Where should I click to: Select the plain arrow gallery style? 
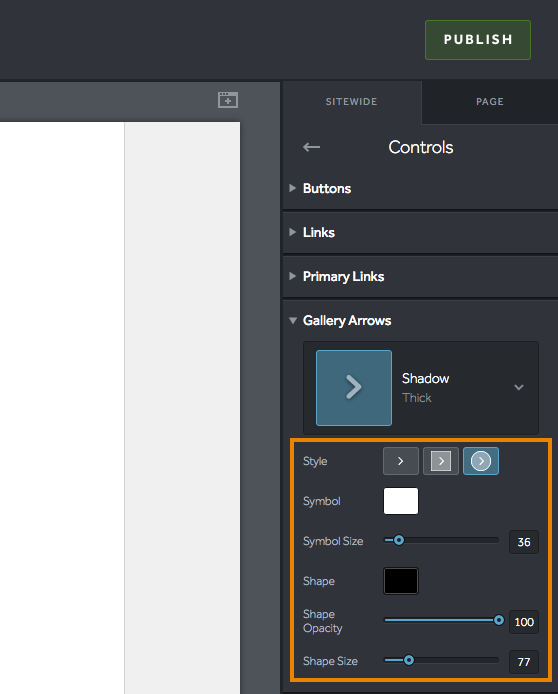400,461
